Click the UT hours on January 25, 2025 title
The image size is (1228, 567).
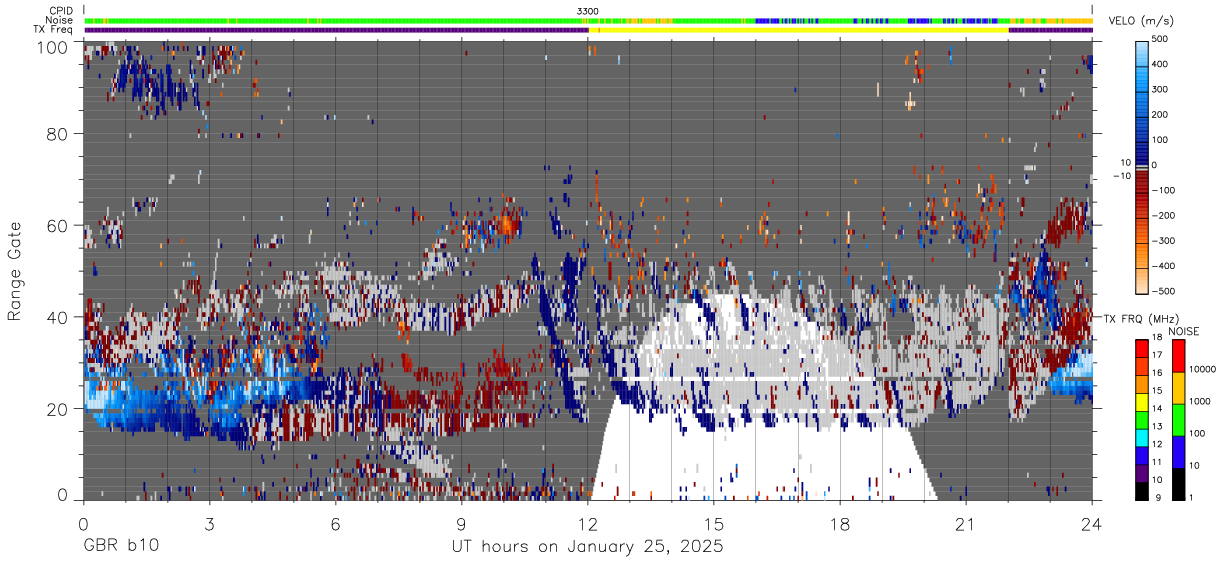click(587, 547)
